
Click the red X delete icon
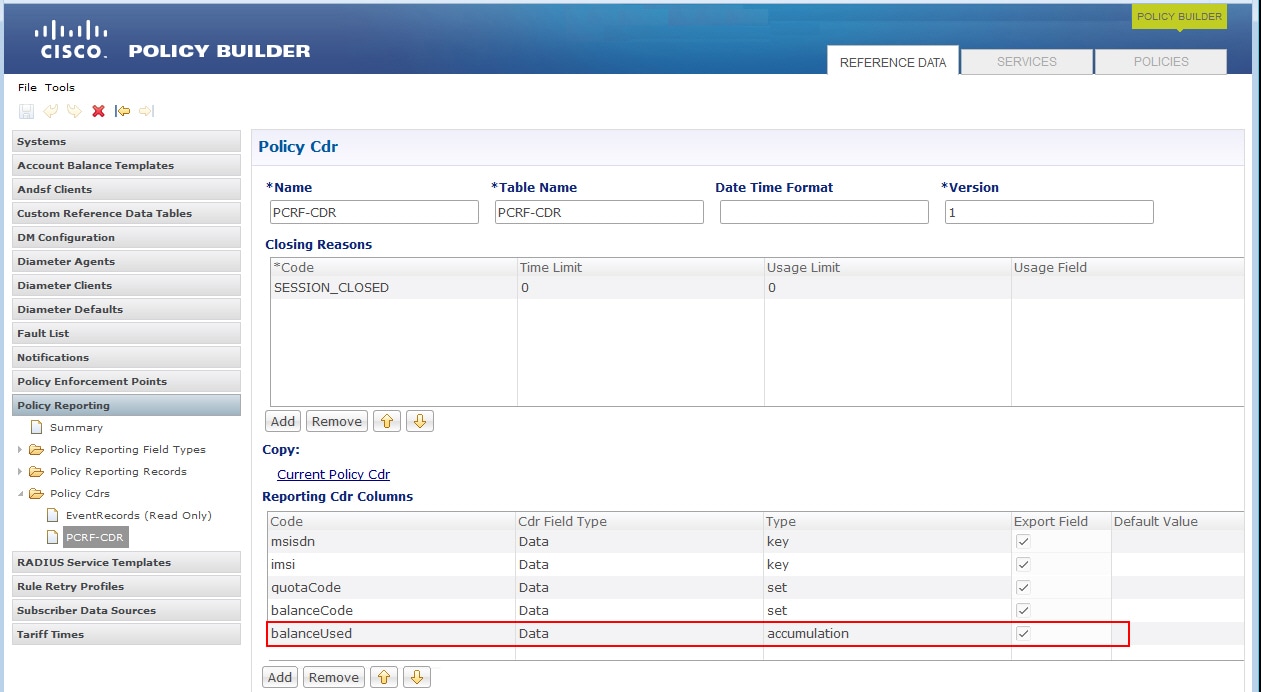(98, 111)
